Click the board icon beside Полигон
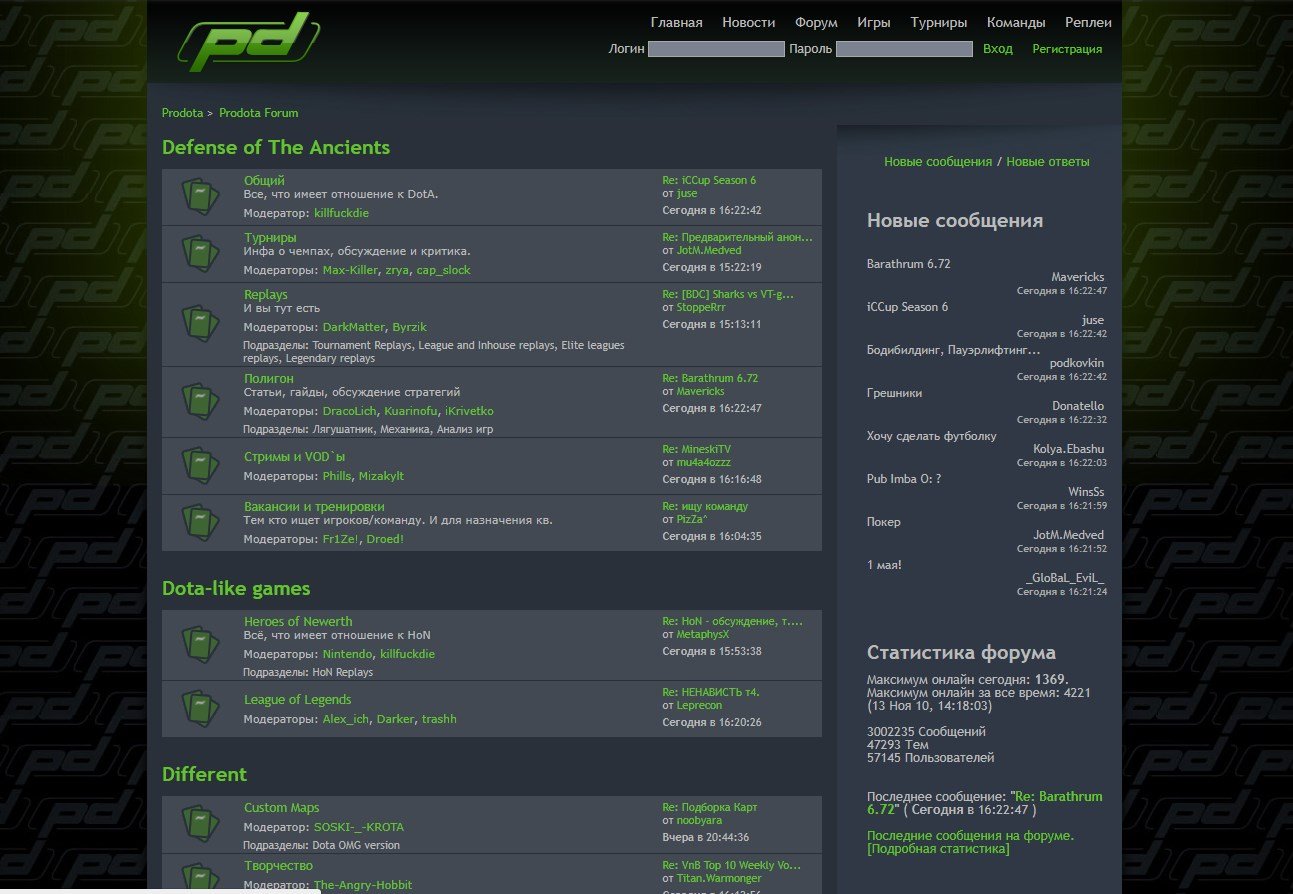Viewport: 1293px width, 894px height. 201,401
